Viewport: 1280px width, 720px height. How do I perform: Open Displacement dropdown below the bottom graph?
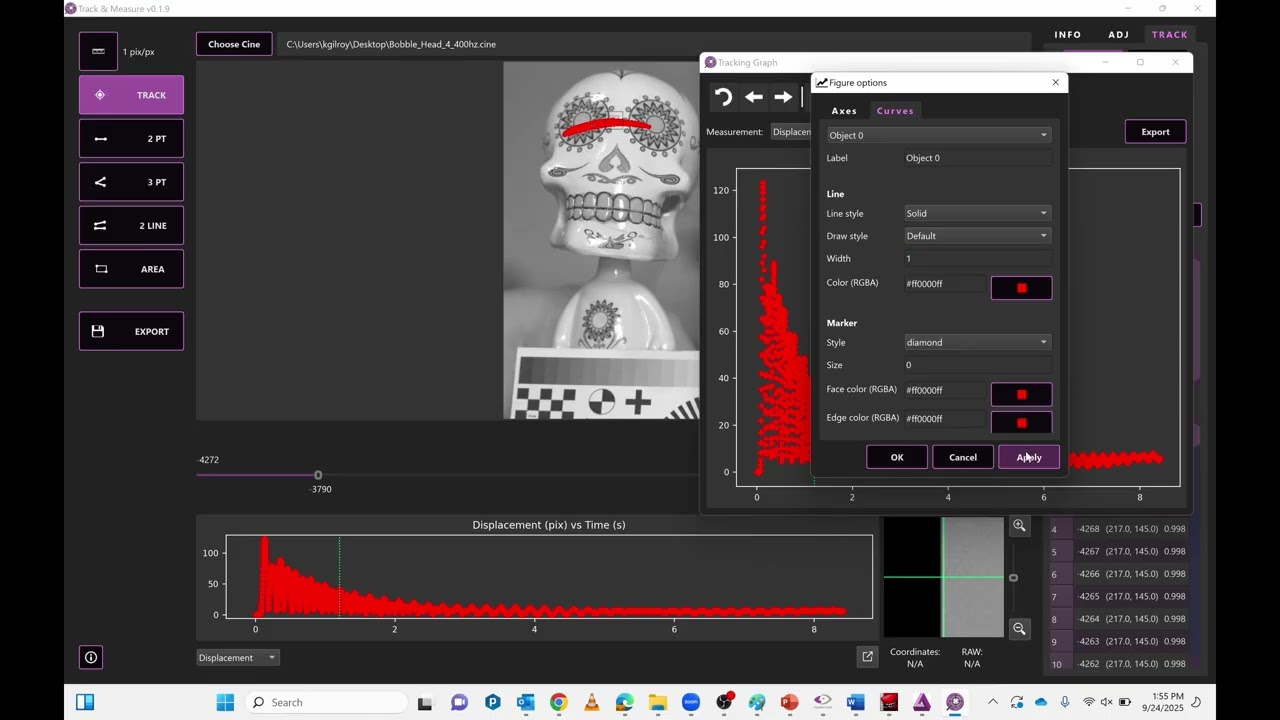pyautogui.click(x=238, y=657)
